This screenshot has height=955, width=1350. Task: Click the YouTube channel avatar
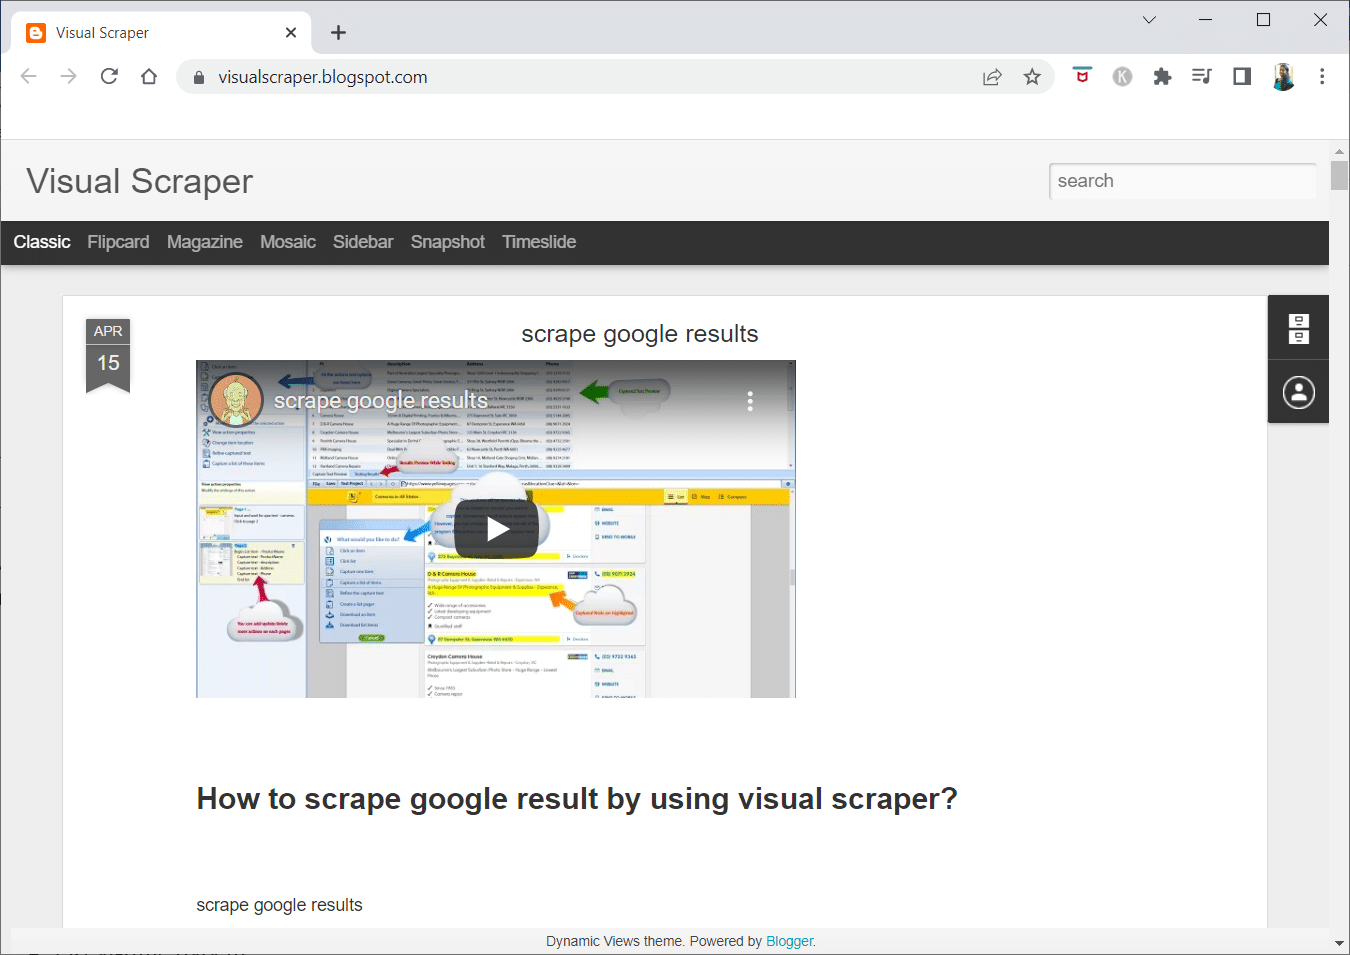point(236,401)
